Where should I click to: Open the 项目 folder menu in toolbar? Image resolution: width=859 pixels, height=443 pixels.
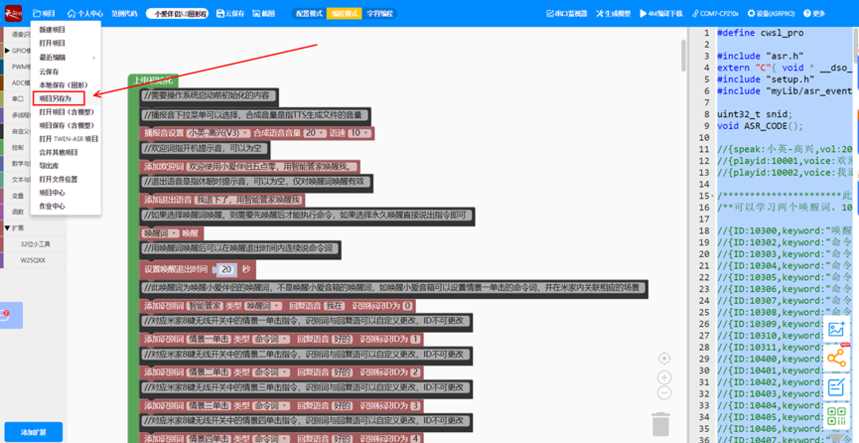click(x=44, y=14)
